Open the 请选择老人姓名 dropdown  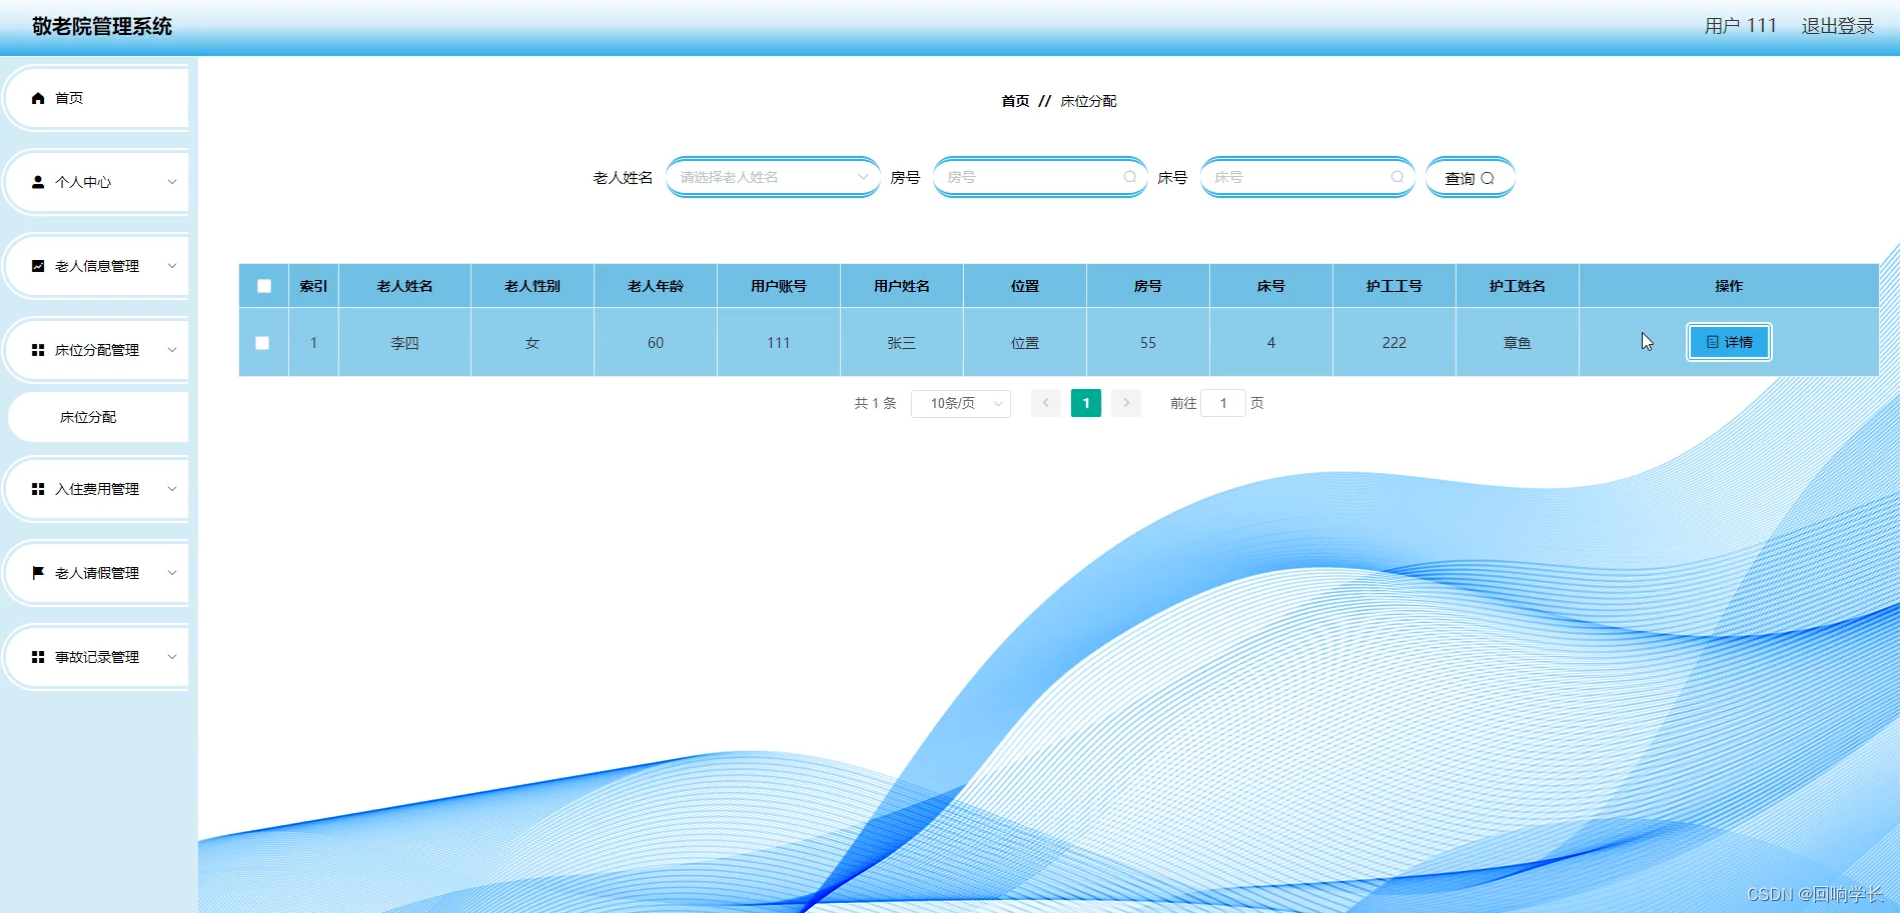point(772,177)
